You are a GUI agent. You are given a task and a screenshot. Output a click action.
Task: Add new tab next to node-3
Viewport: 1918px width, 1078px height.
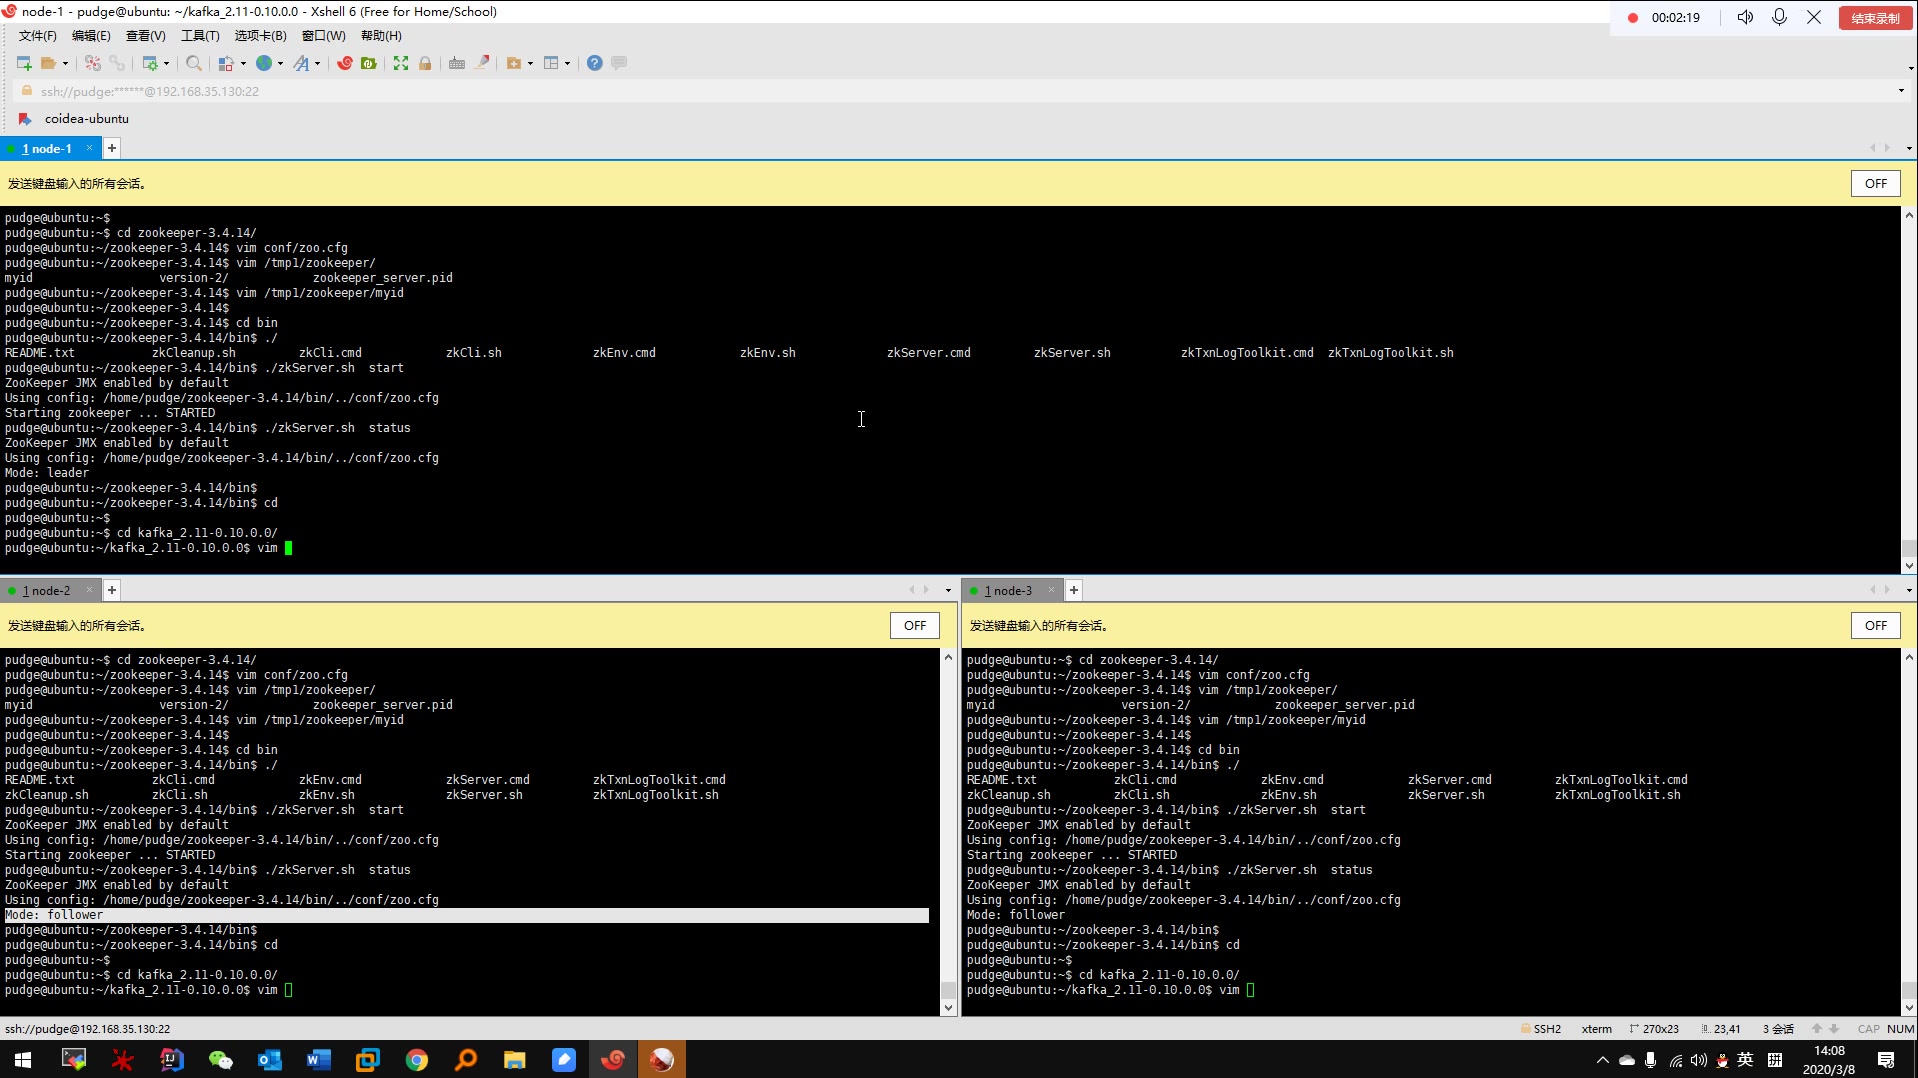[1074, 590]
